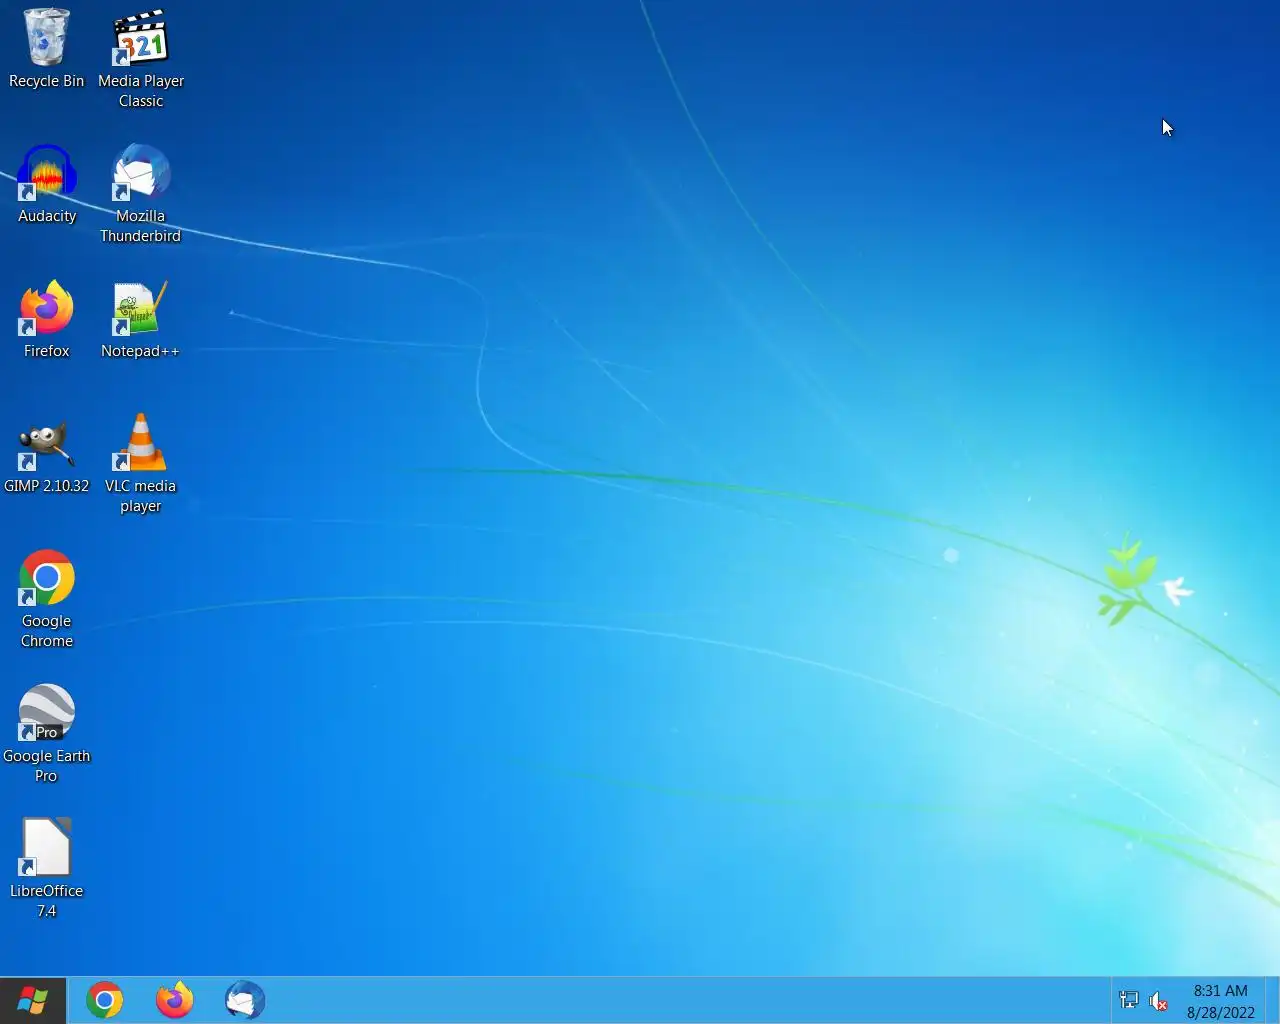The image size is (1280, 1024).
Task: Launch Chrome from the taskbar
Action: click(105, 1000)
